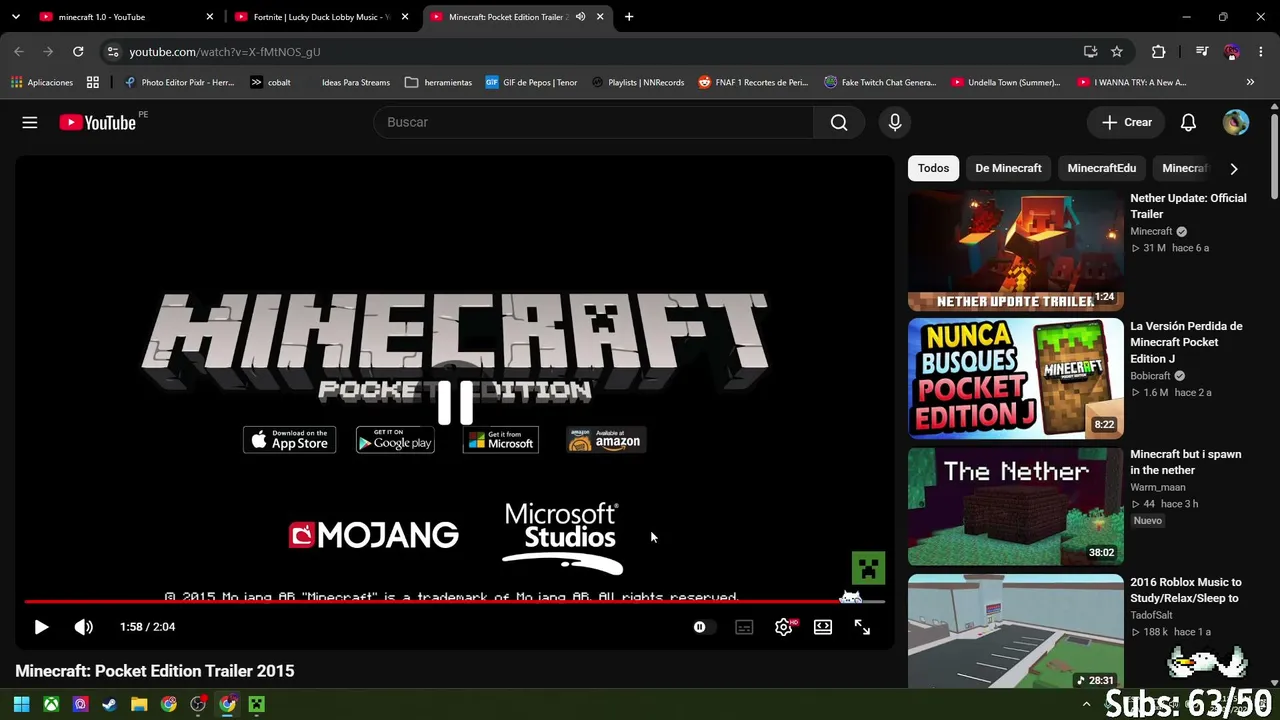Open the title 'Nether Update: Official Trailer'
Viewport: 1280px width, 720px height.
[x=1188, y=206]
